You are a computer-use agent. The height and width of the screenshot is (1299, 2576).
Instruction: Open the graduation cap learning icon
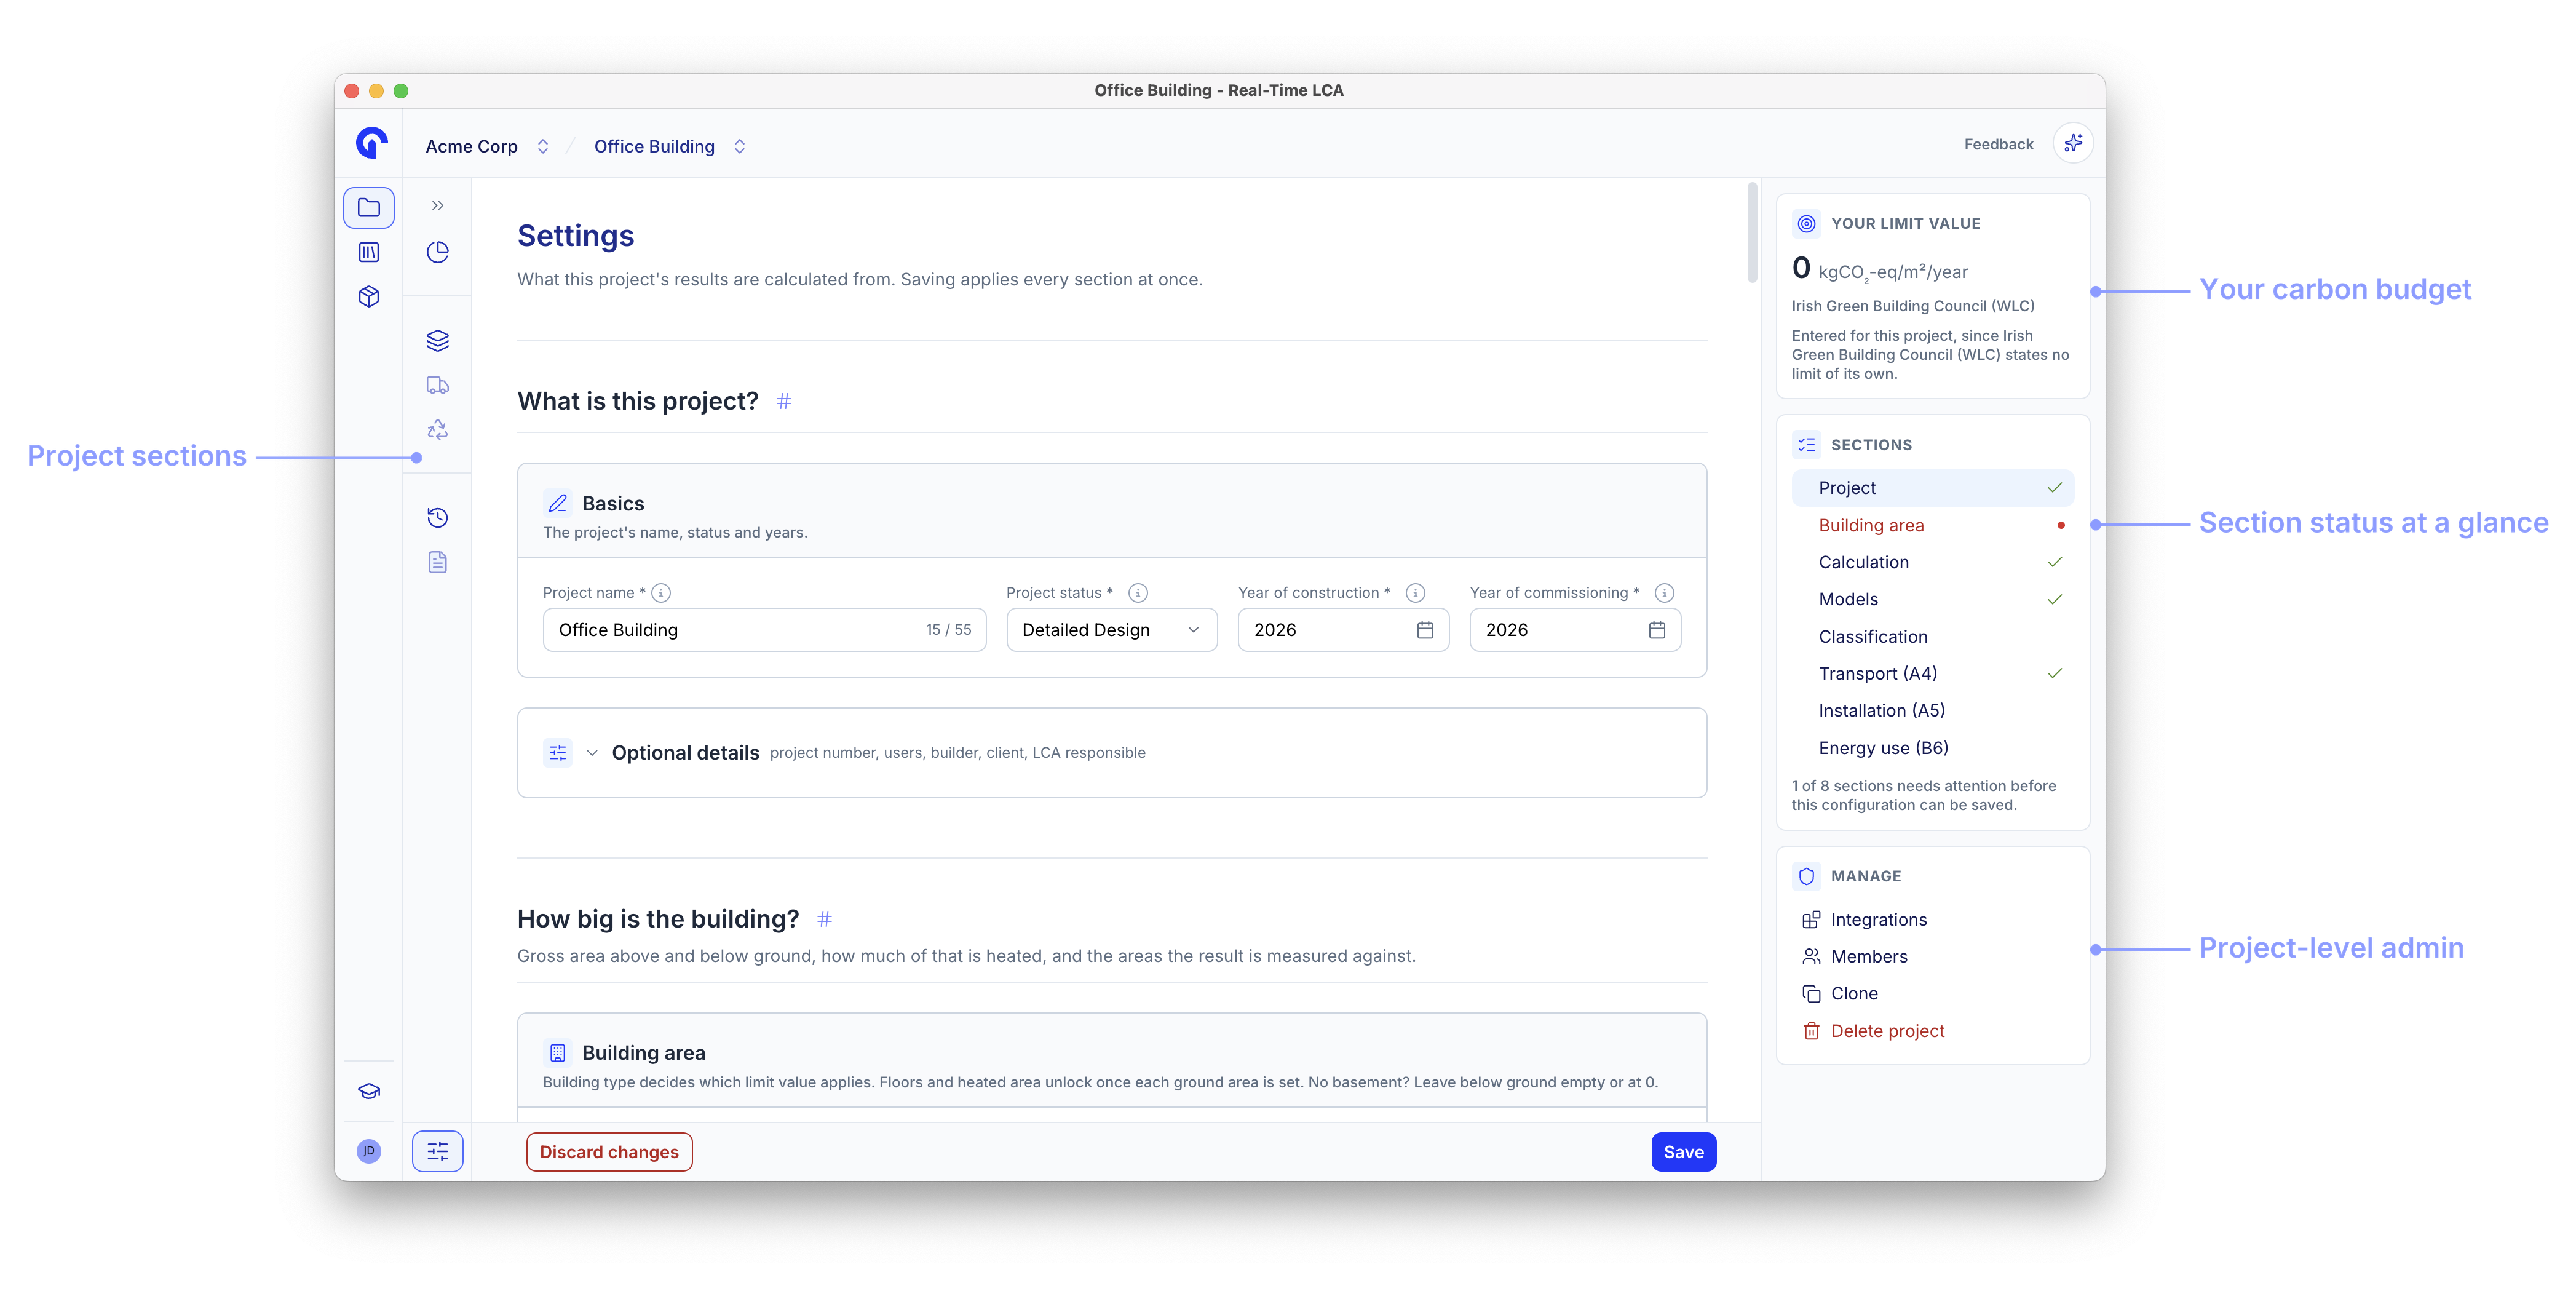(x=368, y=1091)
